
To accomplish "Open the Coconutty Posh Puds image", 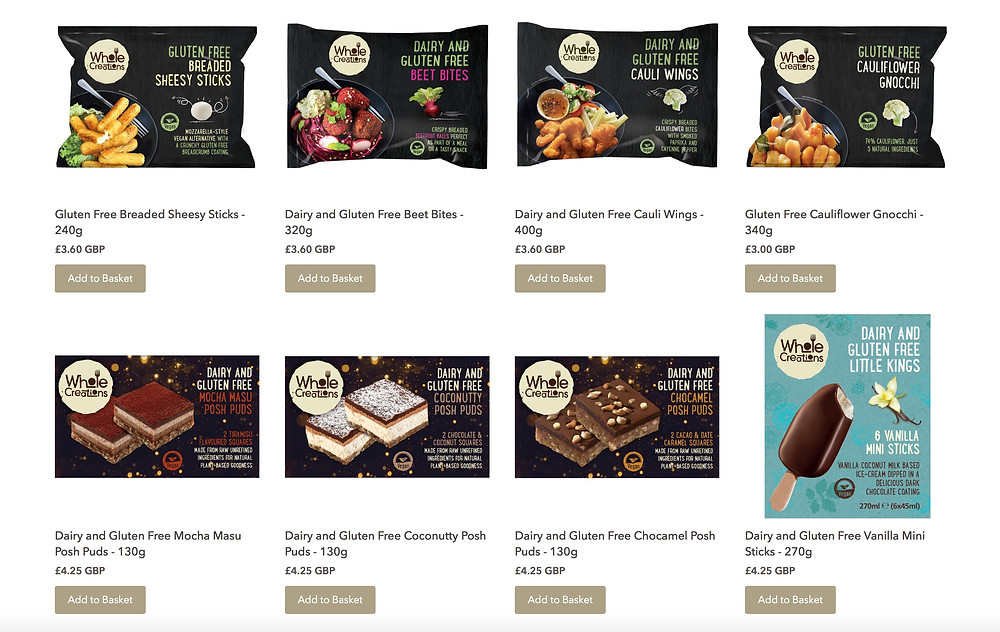I will click(x=387, y=416).
